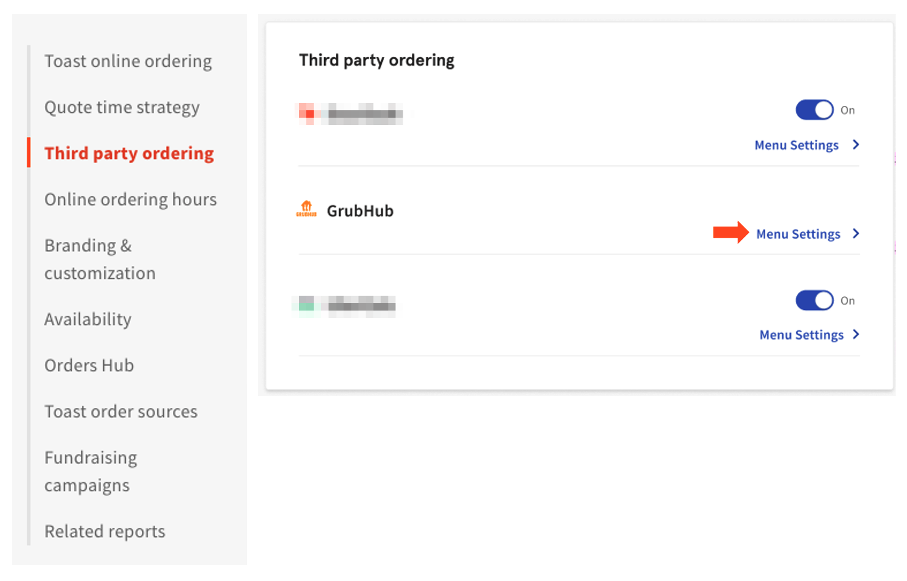Select Third party ordering in the sidebar
907x581 pixels.
pyautogui.click(x=128, y=153)
